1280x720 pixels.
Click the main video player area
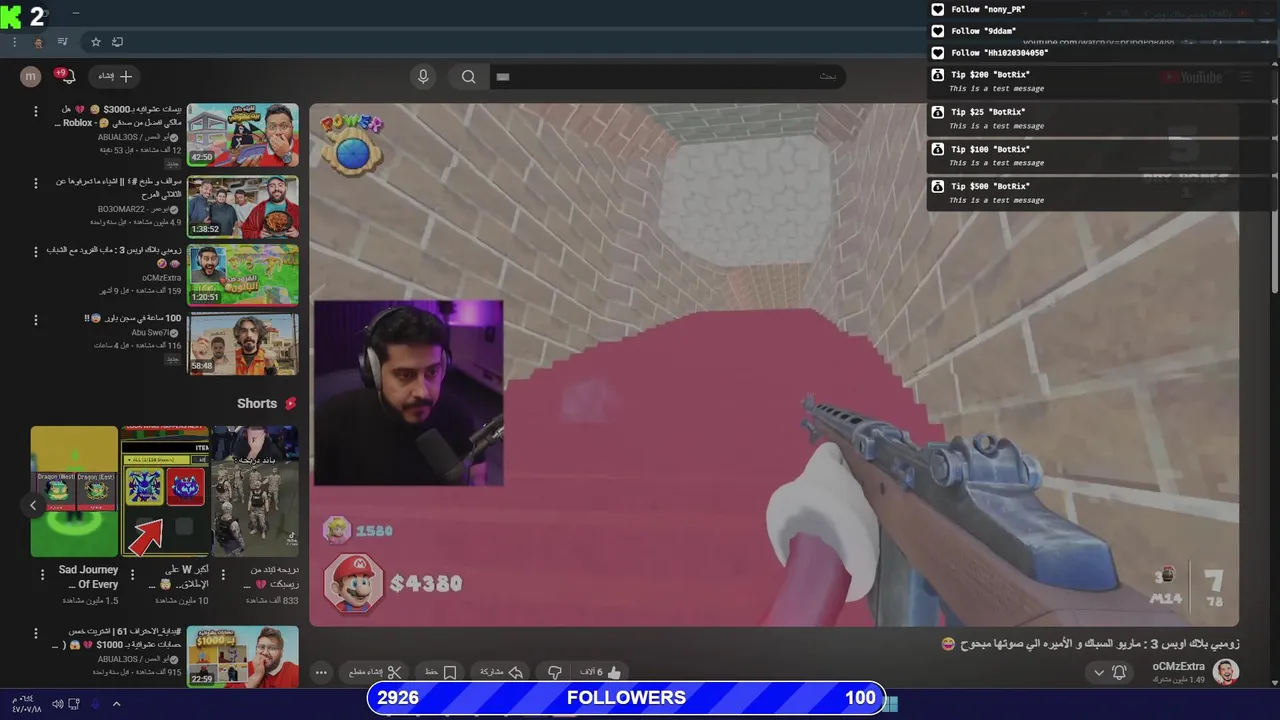tap(774, 365)
